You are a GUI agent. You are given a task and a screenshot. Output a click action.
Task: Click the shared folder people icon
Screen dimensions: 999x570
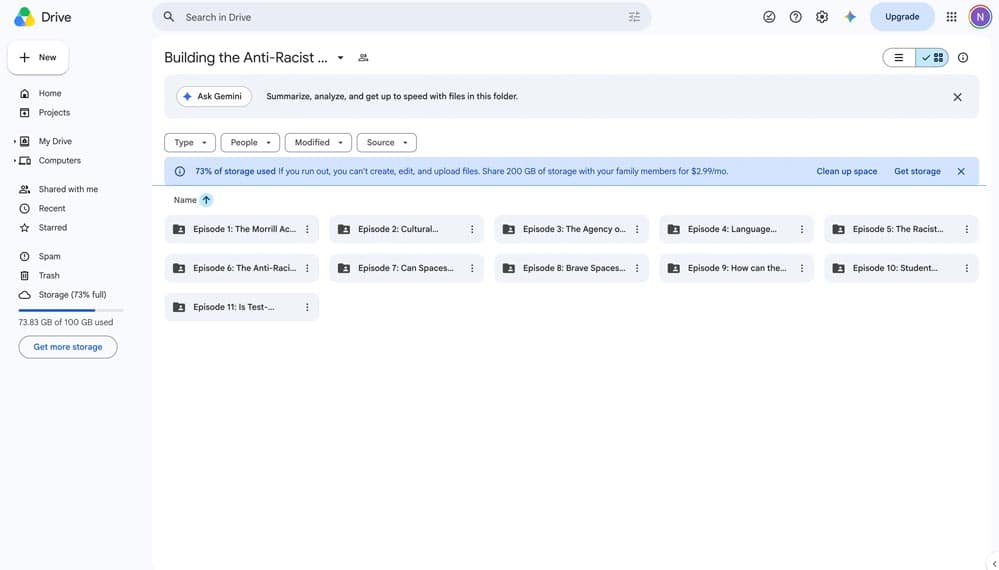click(x=363, y=58)
